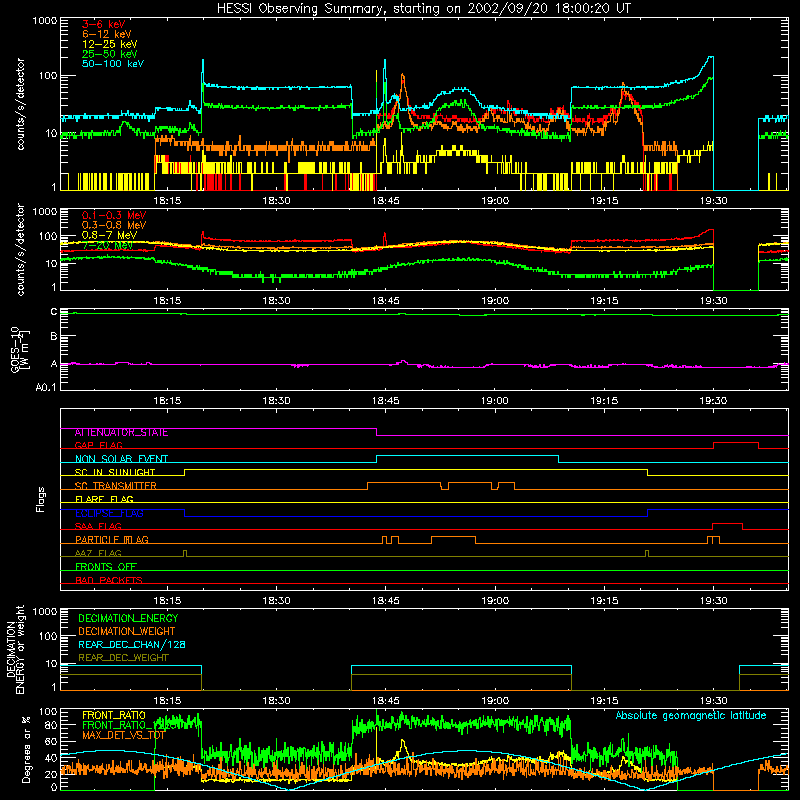Click the yellow 0.8-7 MeV legend label
The image size is (800, 800).
click(109, 235)
